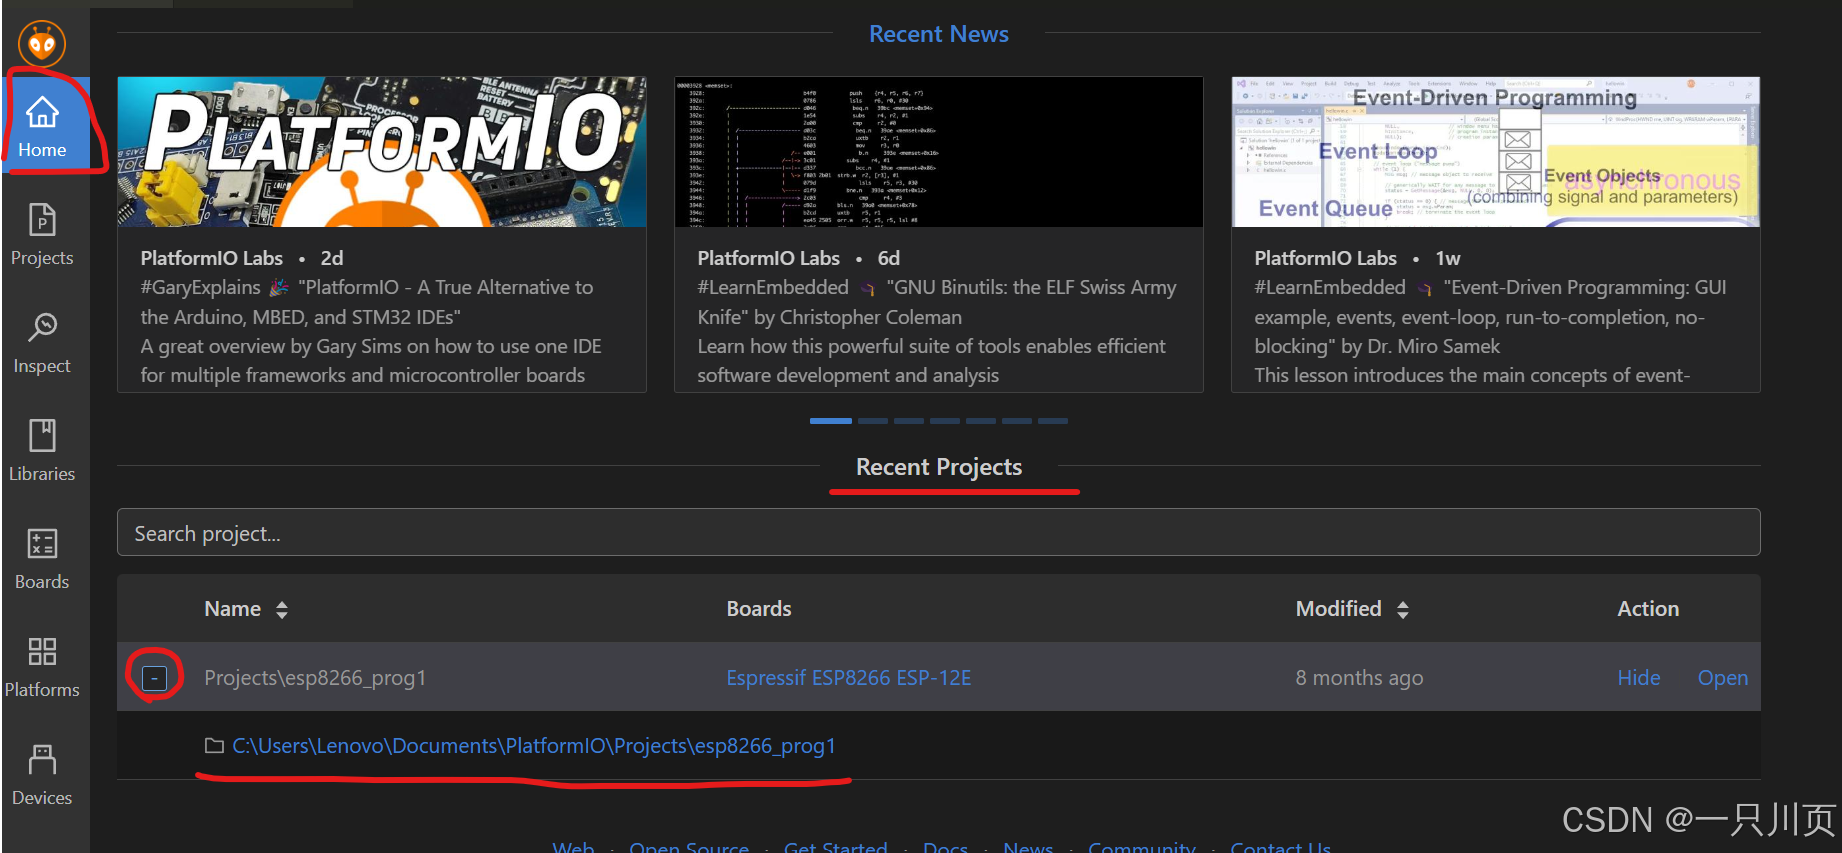Click the PlatformIO alien logo icon
This screenshot has height=853, width=1842.
click(42, 43)
